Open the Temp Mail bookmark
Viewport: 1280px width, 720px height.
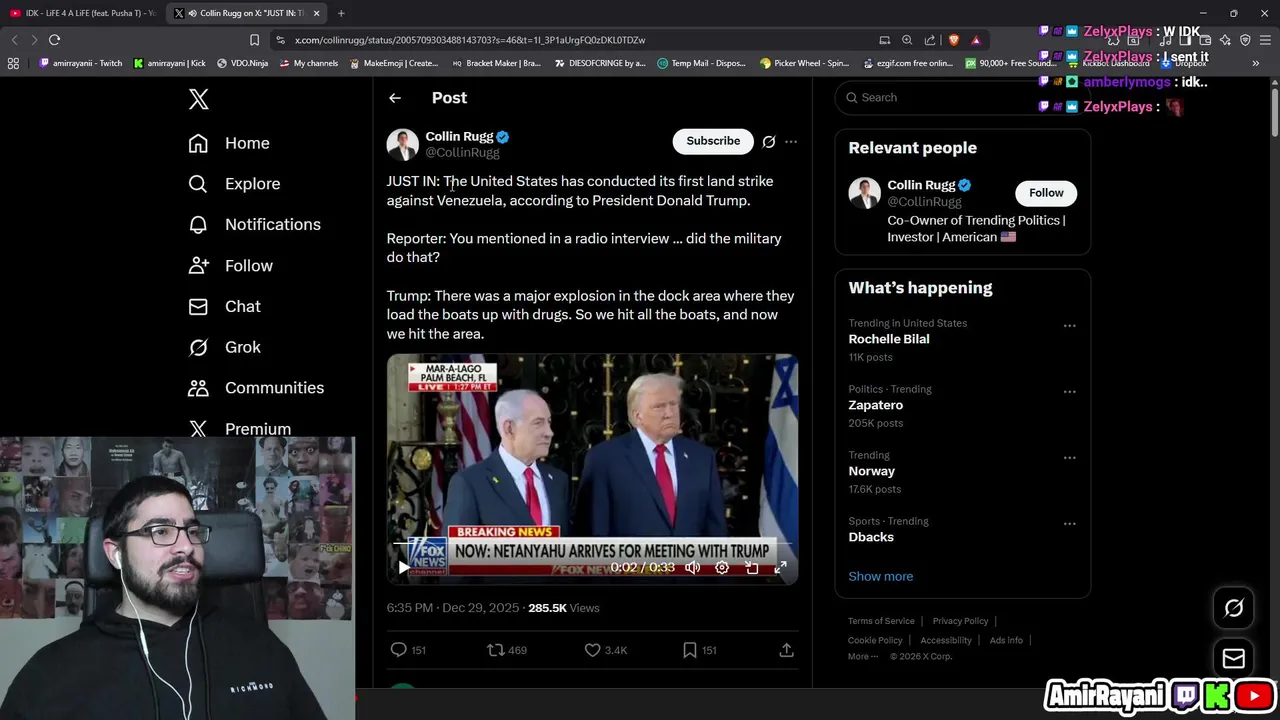point(701,63)
